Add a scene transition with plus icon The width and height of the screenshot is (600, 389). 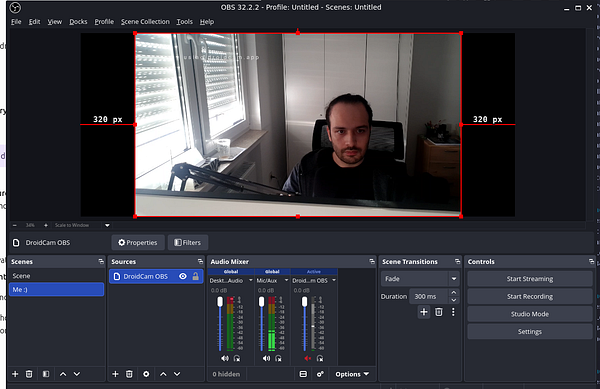pyautogui.click(x=424, y=312)
